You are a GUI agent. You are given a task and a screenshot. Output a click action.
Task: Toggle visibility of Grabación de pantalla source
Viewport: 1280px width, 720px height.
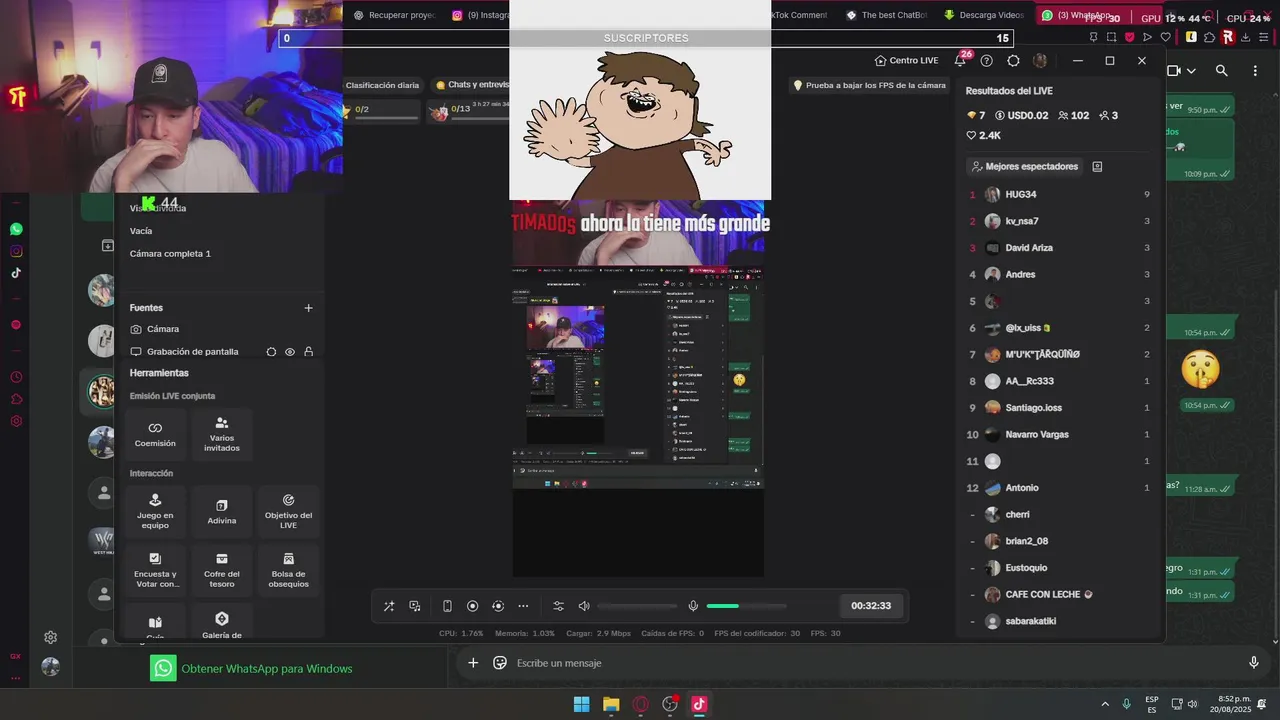290,352
